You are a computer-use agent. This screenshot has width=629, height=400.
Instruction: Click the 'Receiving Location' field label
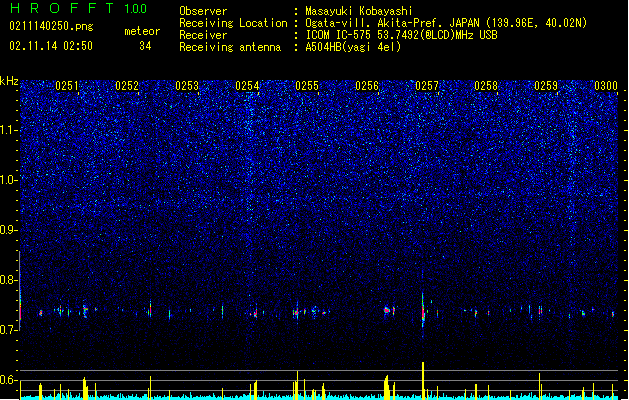[233, 23]
